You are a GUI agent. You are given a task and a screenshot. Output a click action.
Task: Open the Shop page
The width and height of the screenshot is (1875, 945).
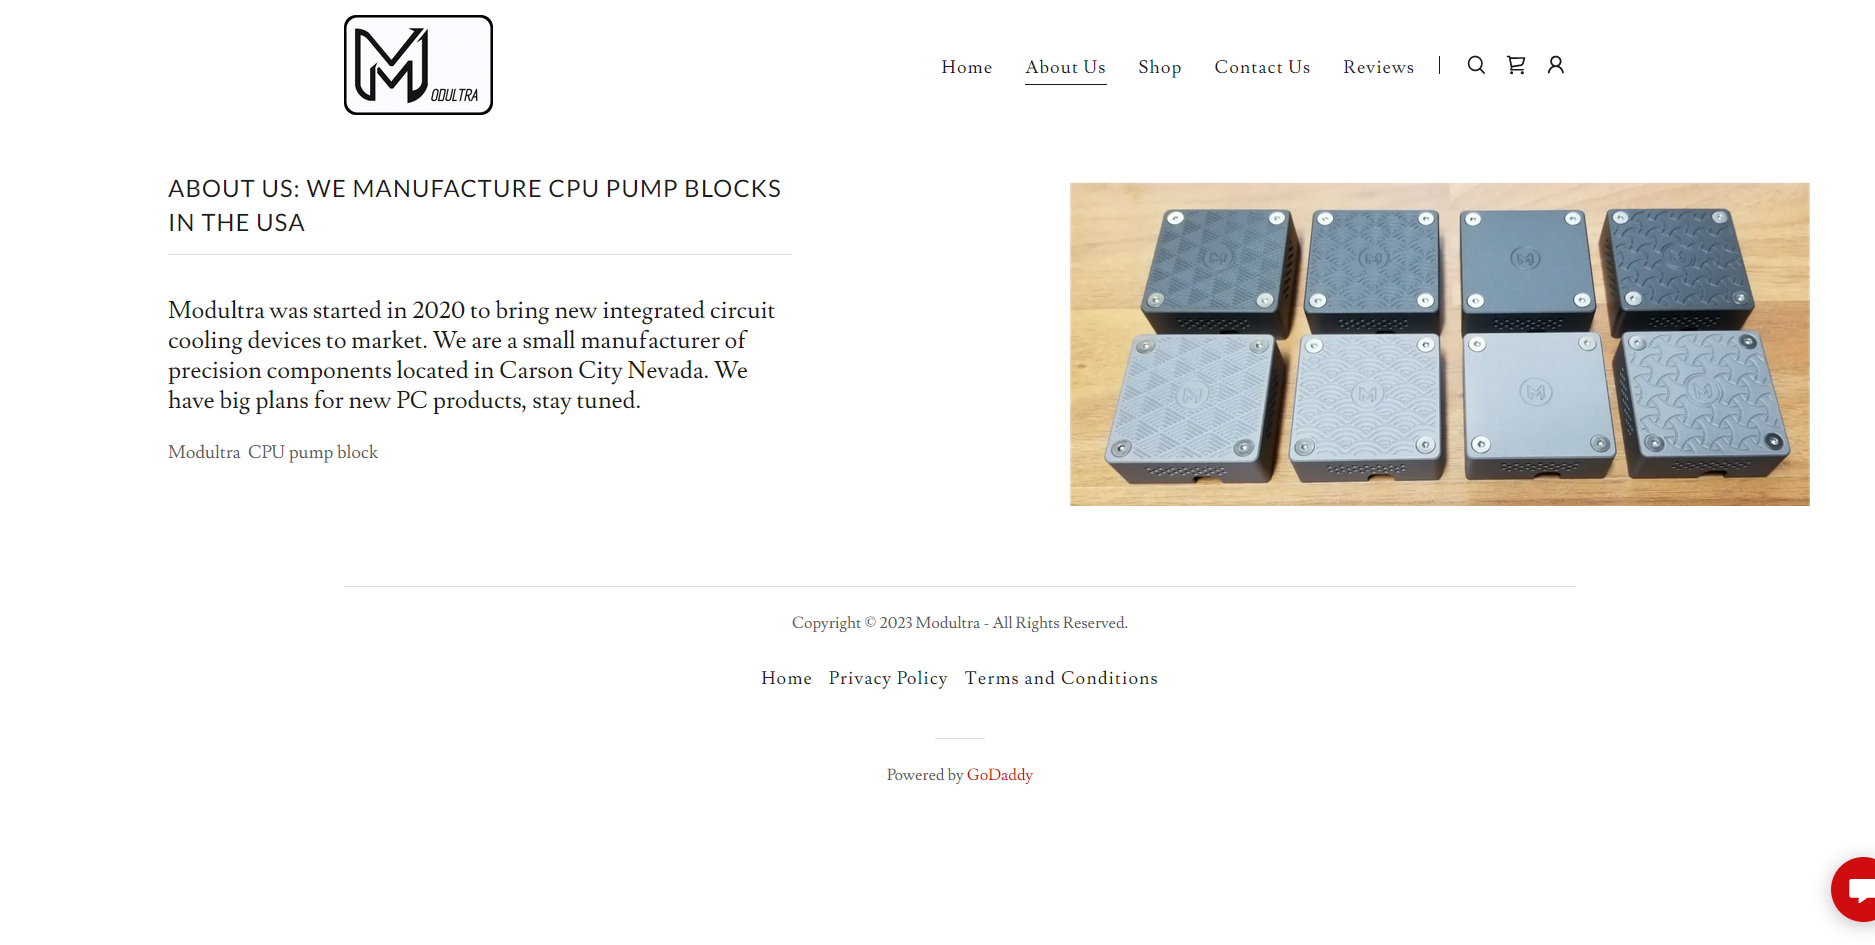1160,67
